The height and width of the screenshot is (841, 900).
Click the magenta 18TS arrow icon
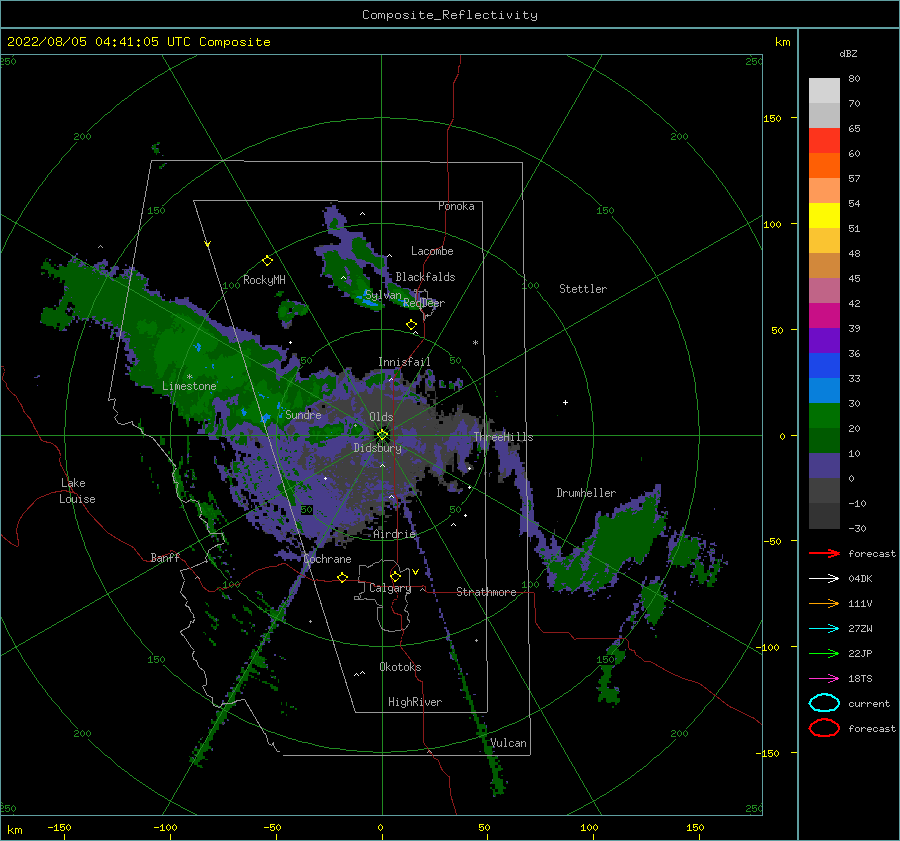[x=824, y=679]
